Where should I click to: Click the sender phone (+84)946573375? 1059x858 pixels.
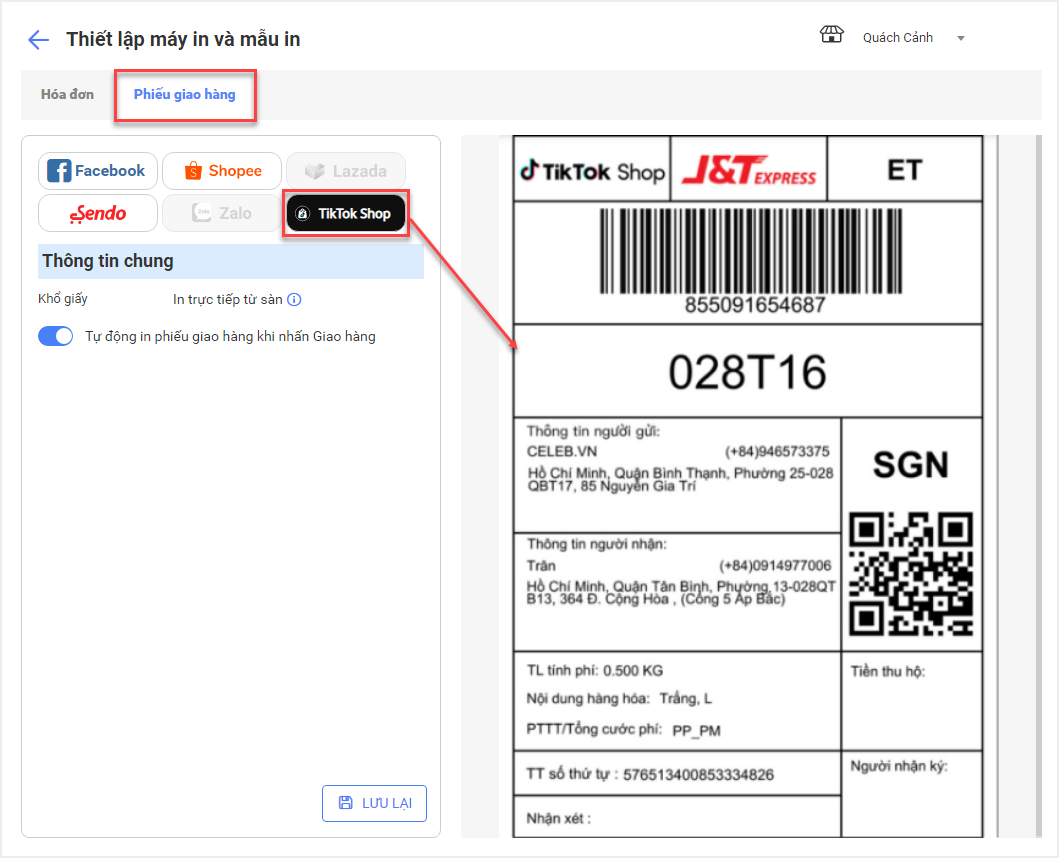click(777, 451)
